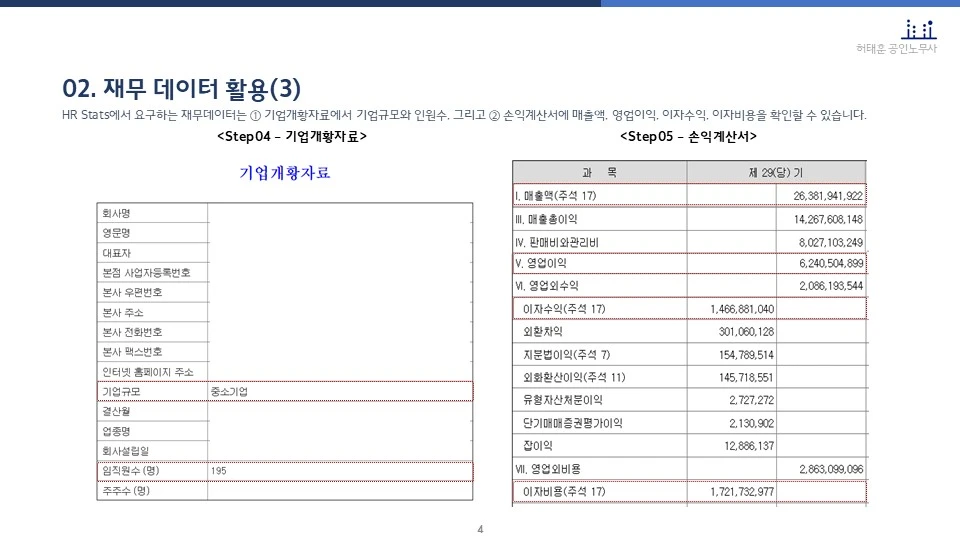The width and height of the screenshot is (960, 540).
Task: Select the '외환차익' row label
Action: pyautogui.click(x=542, y=332)
